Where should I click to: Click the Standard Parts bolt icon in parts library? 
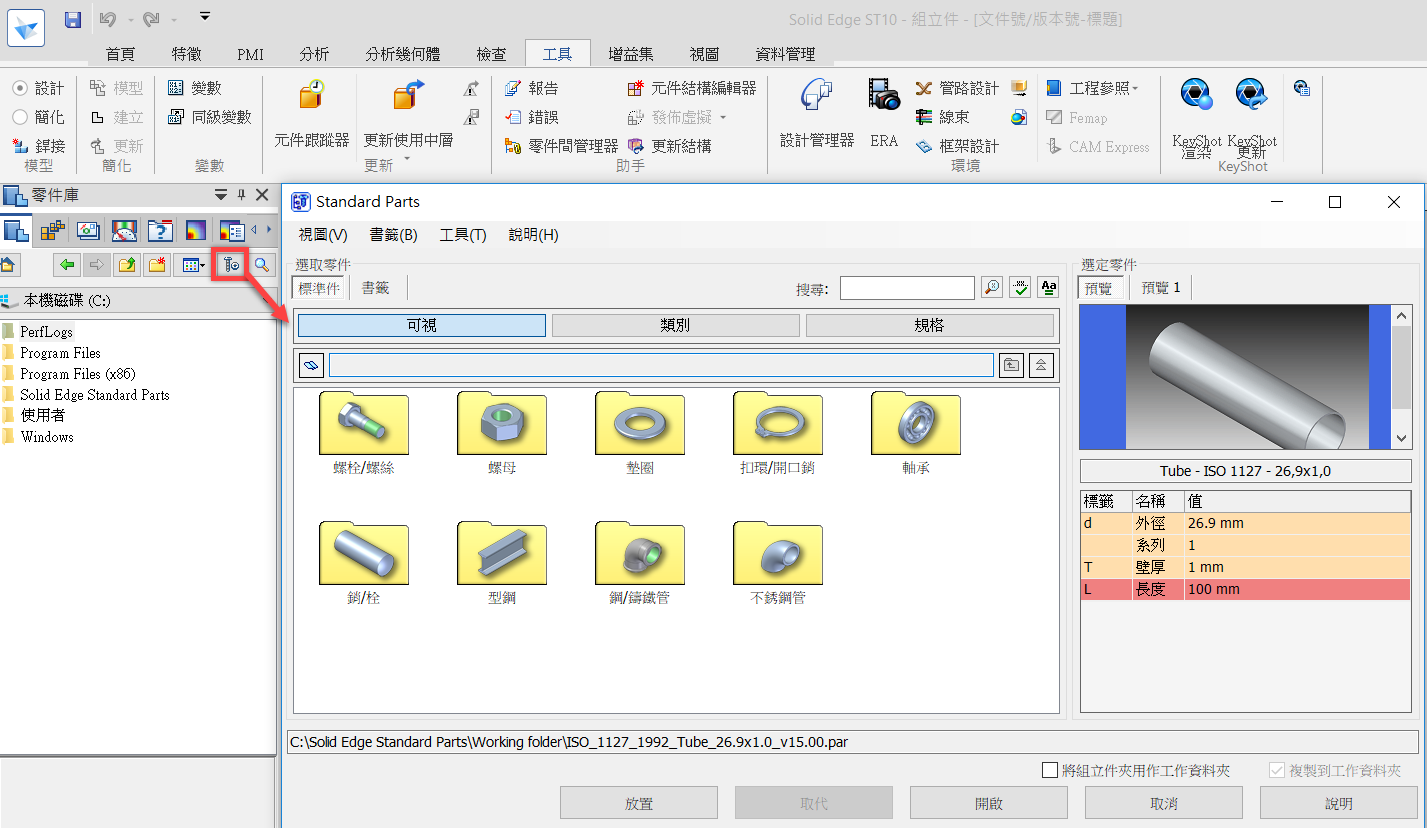(231, 265)
